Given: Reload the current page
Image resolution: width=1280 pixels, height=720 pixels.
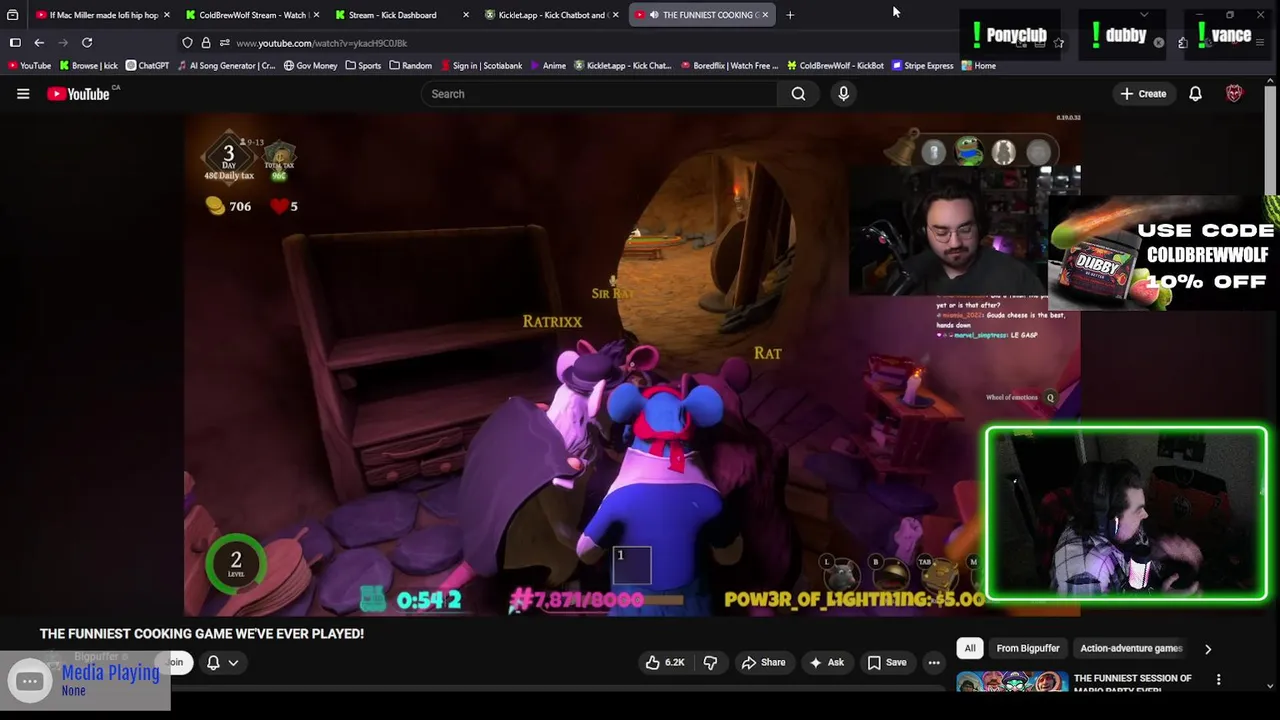Looking at the screenshot, I should (87, 43).
